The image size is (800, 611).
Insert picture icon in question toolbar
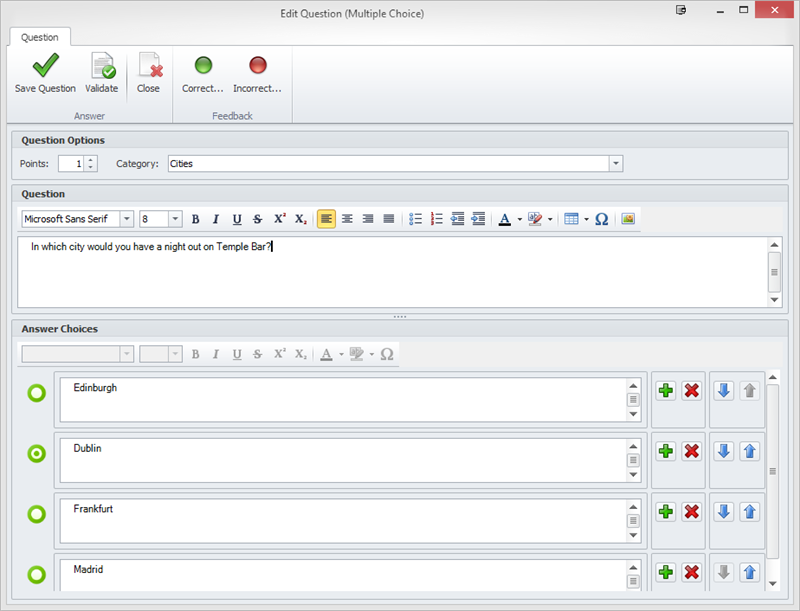[x=628, y=219]
